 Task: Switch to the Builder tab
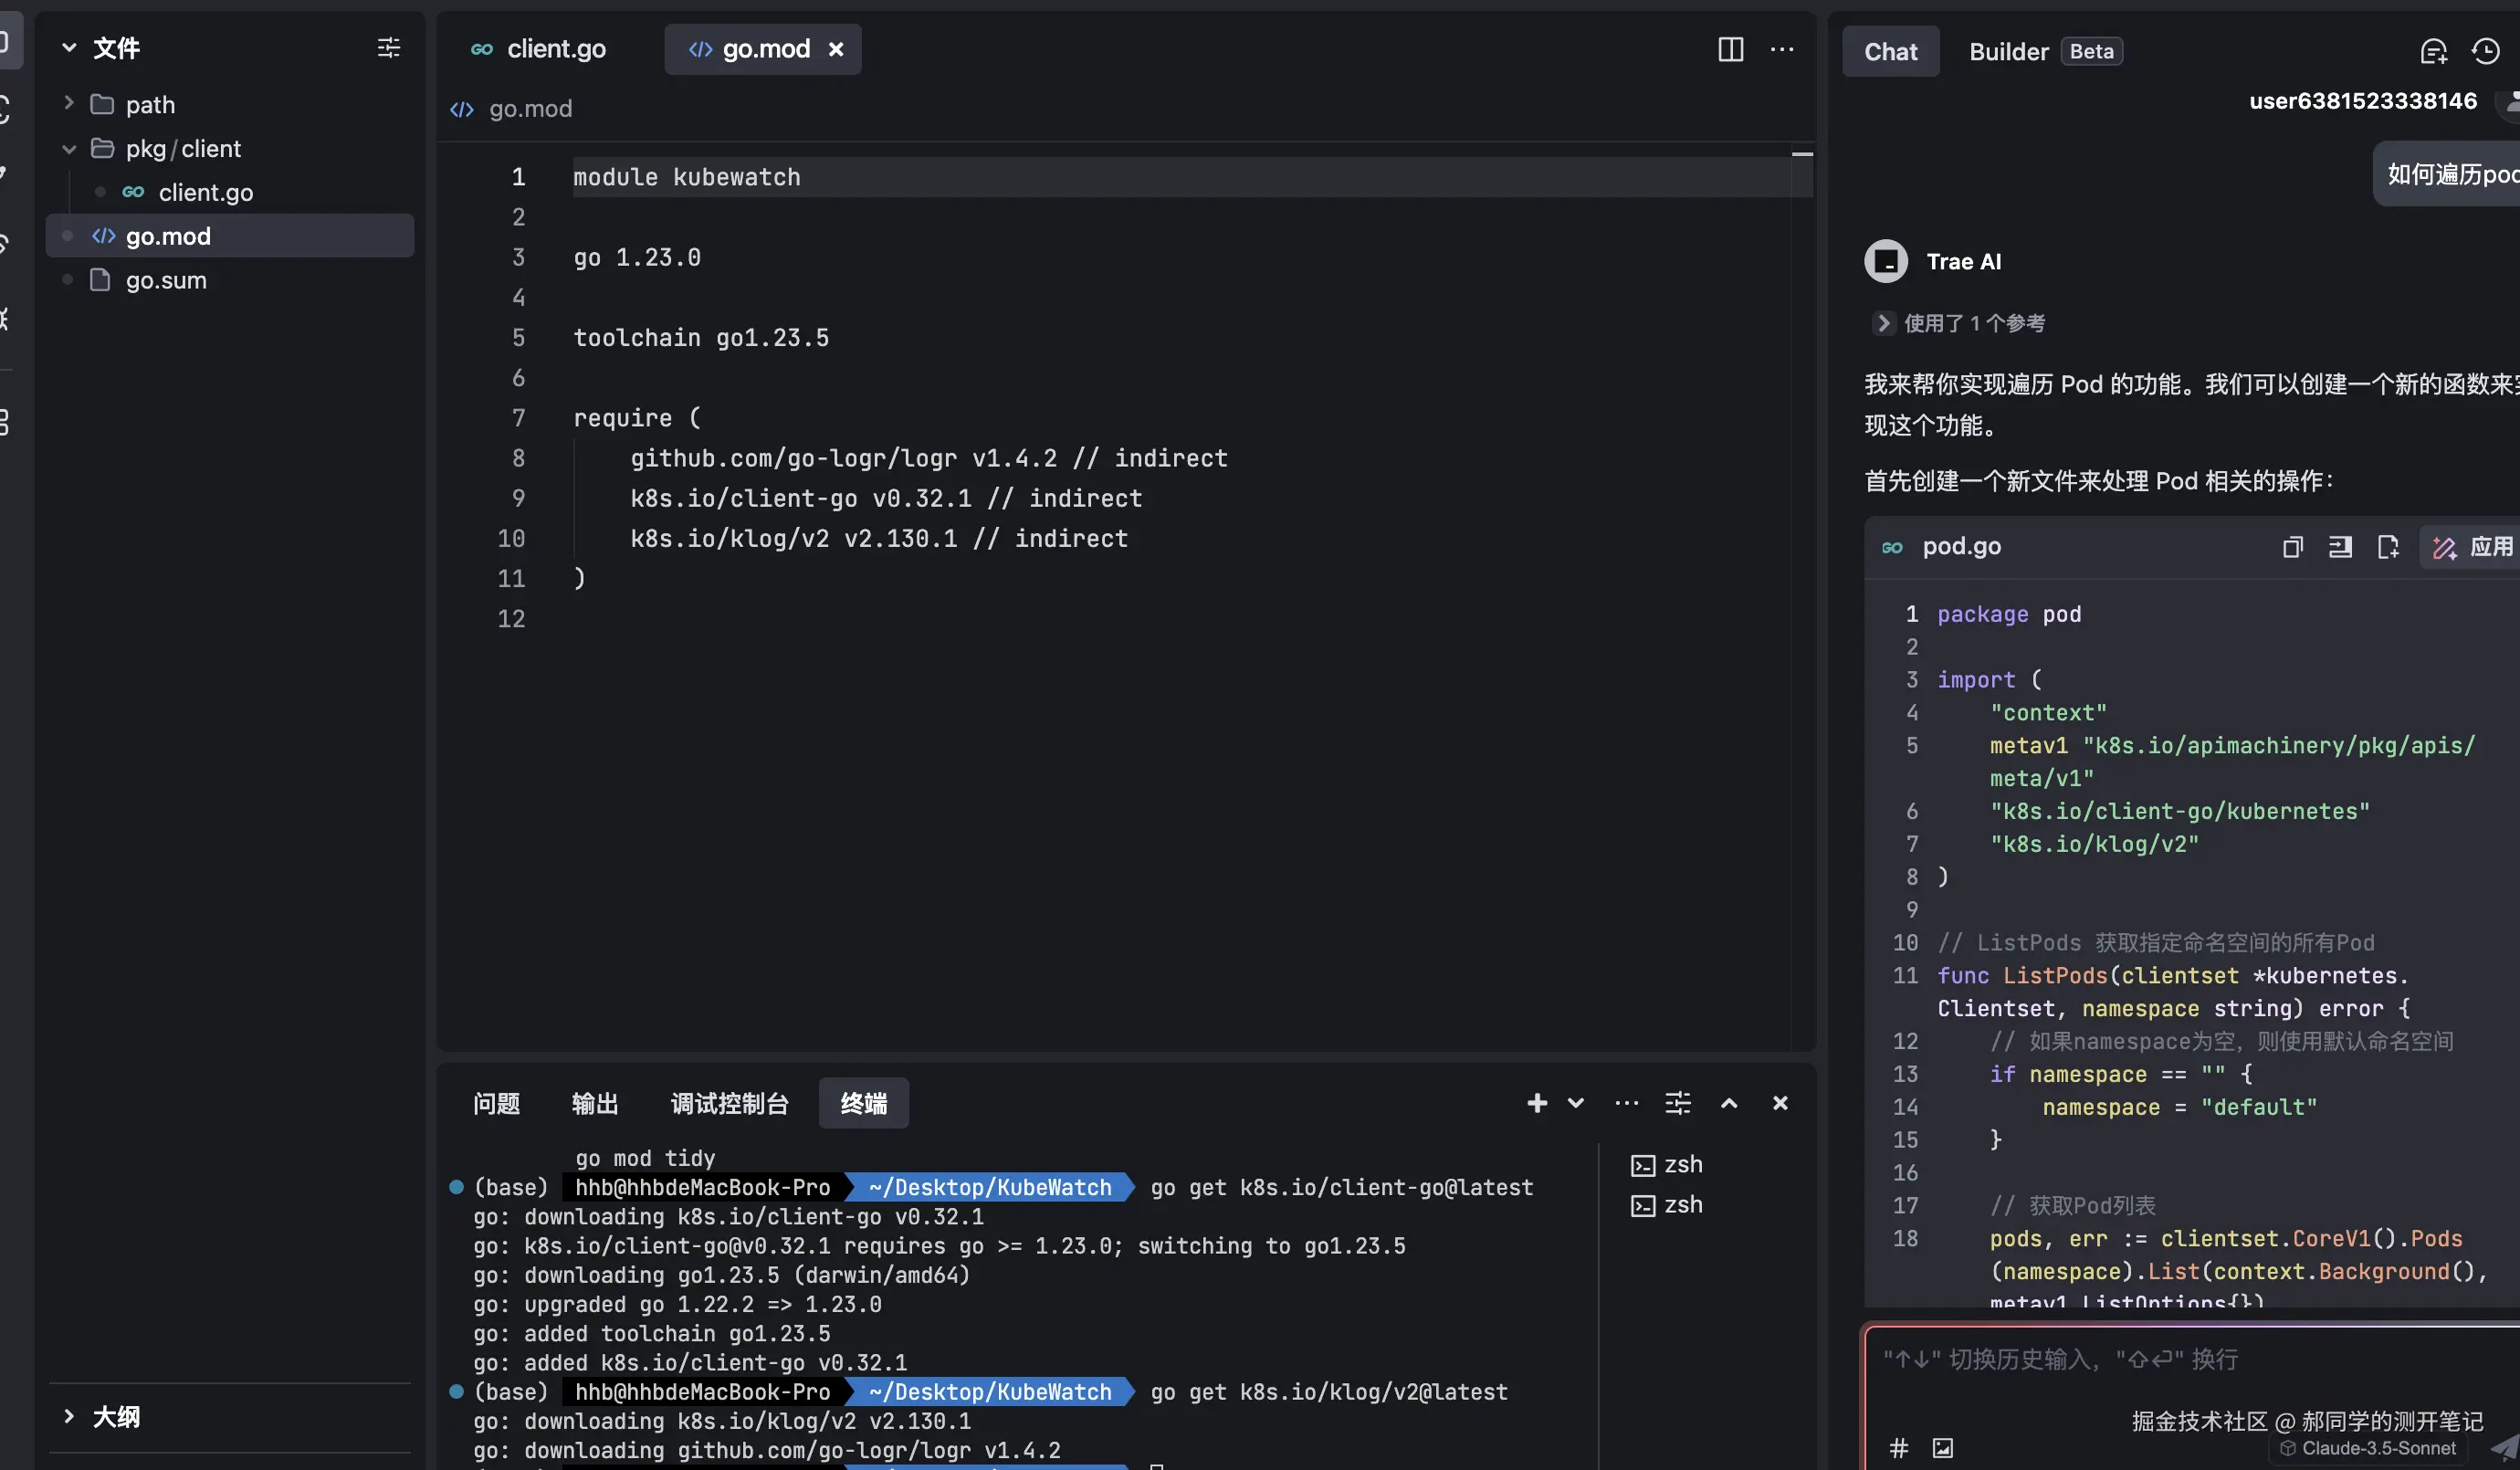pos(2008,51)
